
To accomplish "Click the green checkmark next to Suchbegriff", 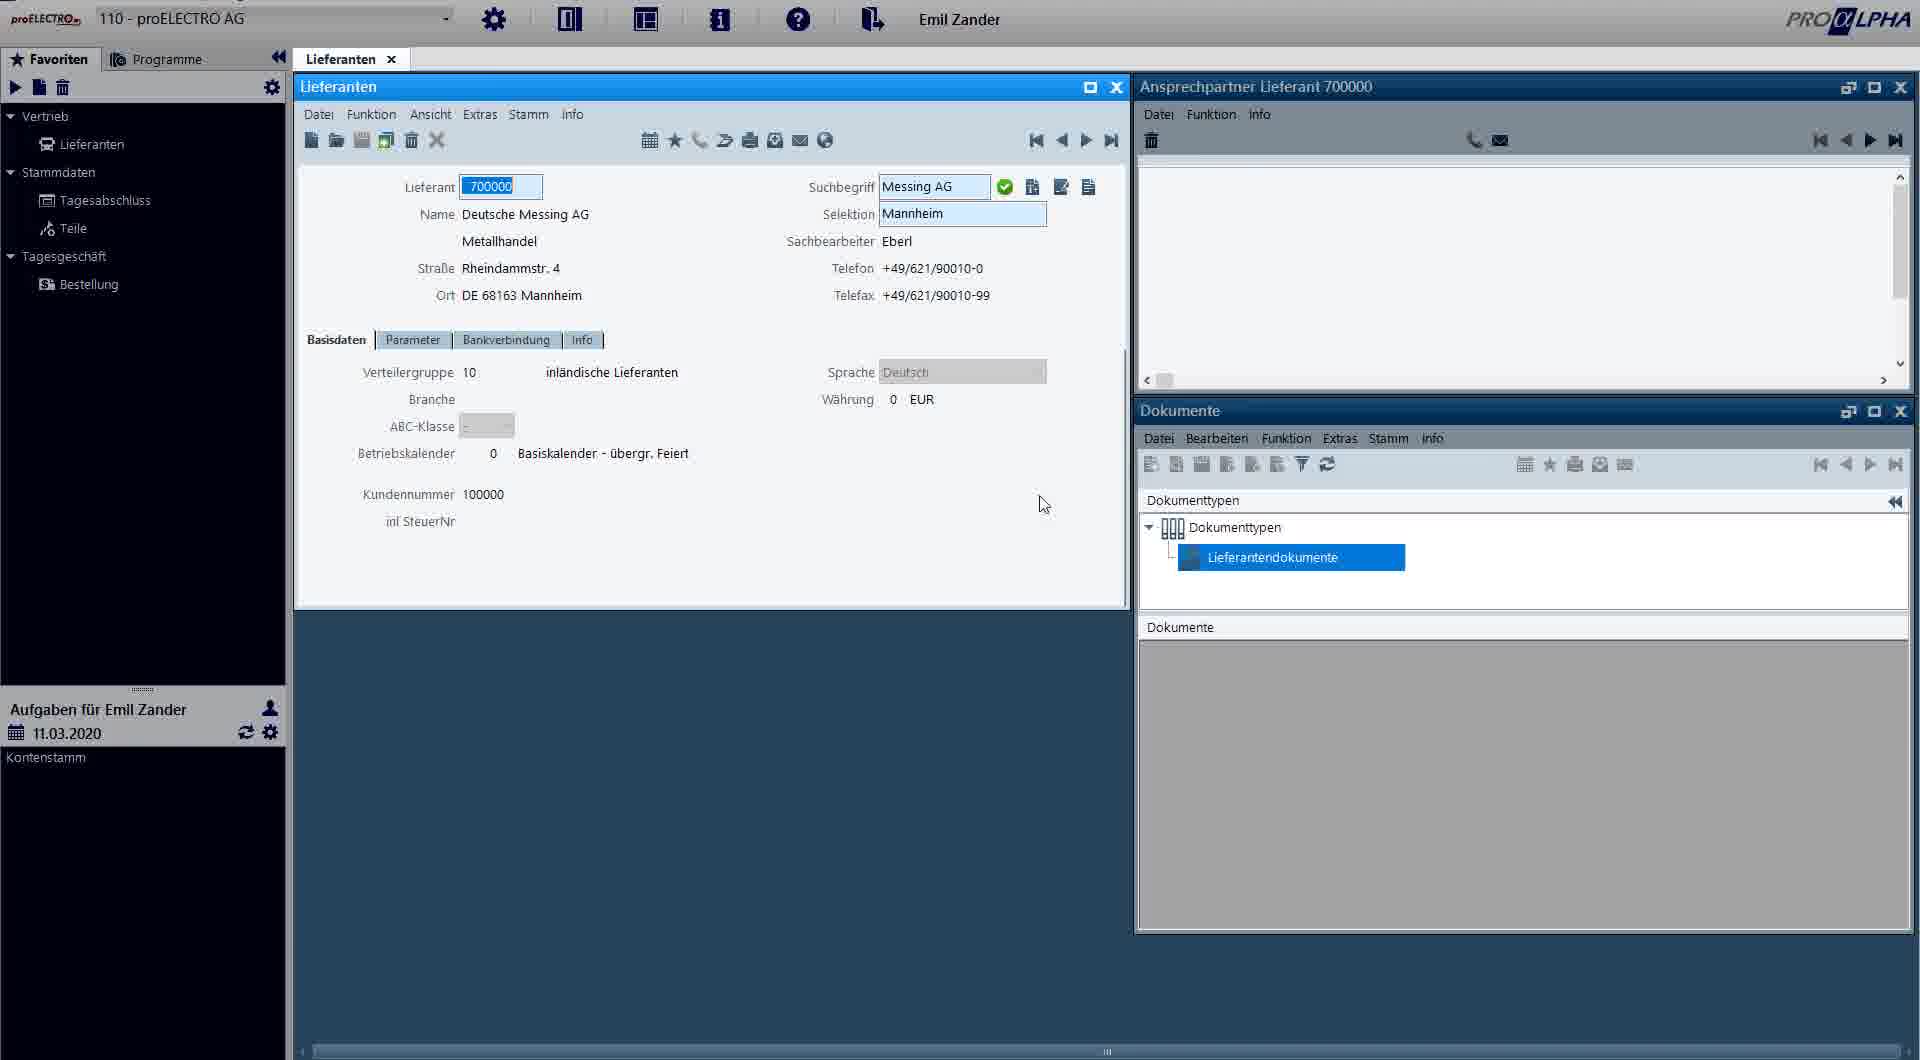I will (1005, 187).
